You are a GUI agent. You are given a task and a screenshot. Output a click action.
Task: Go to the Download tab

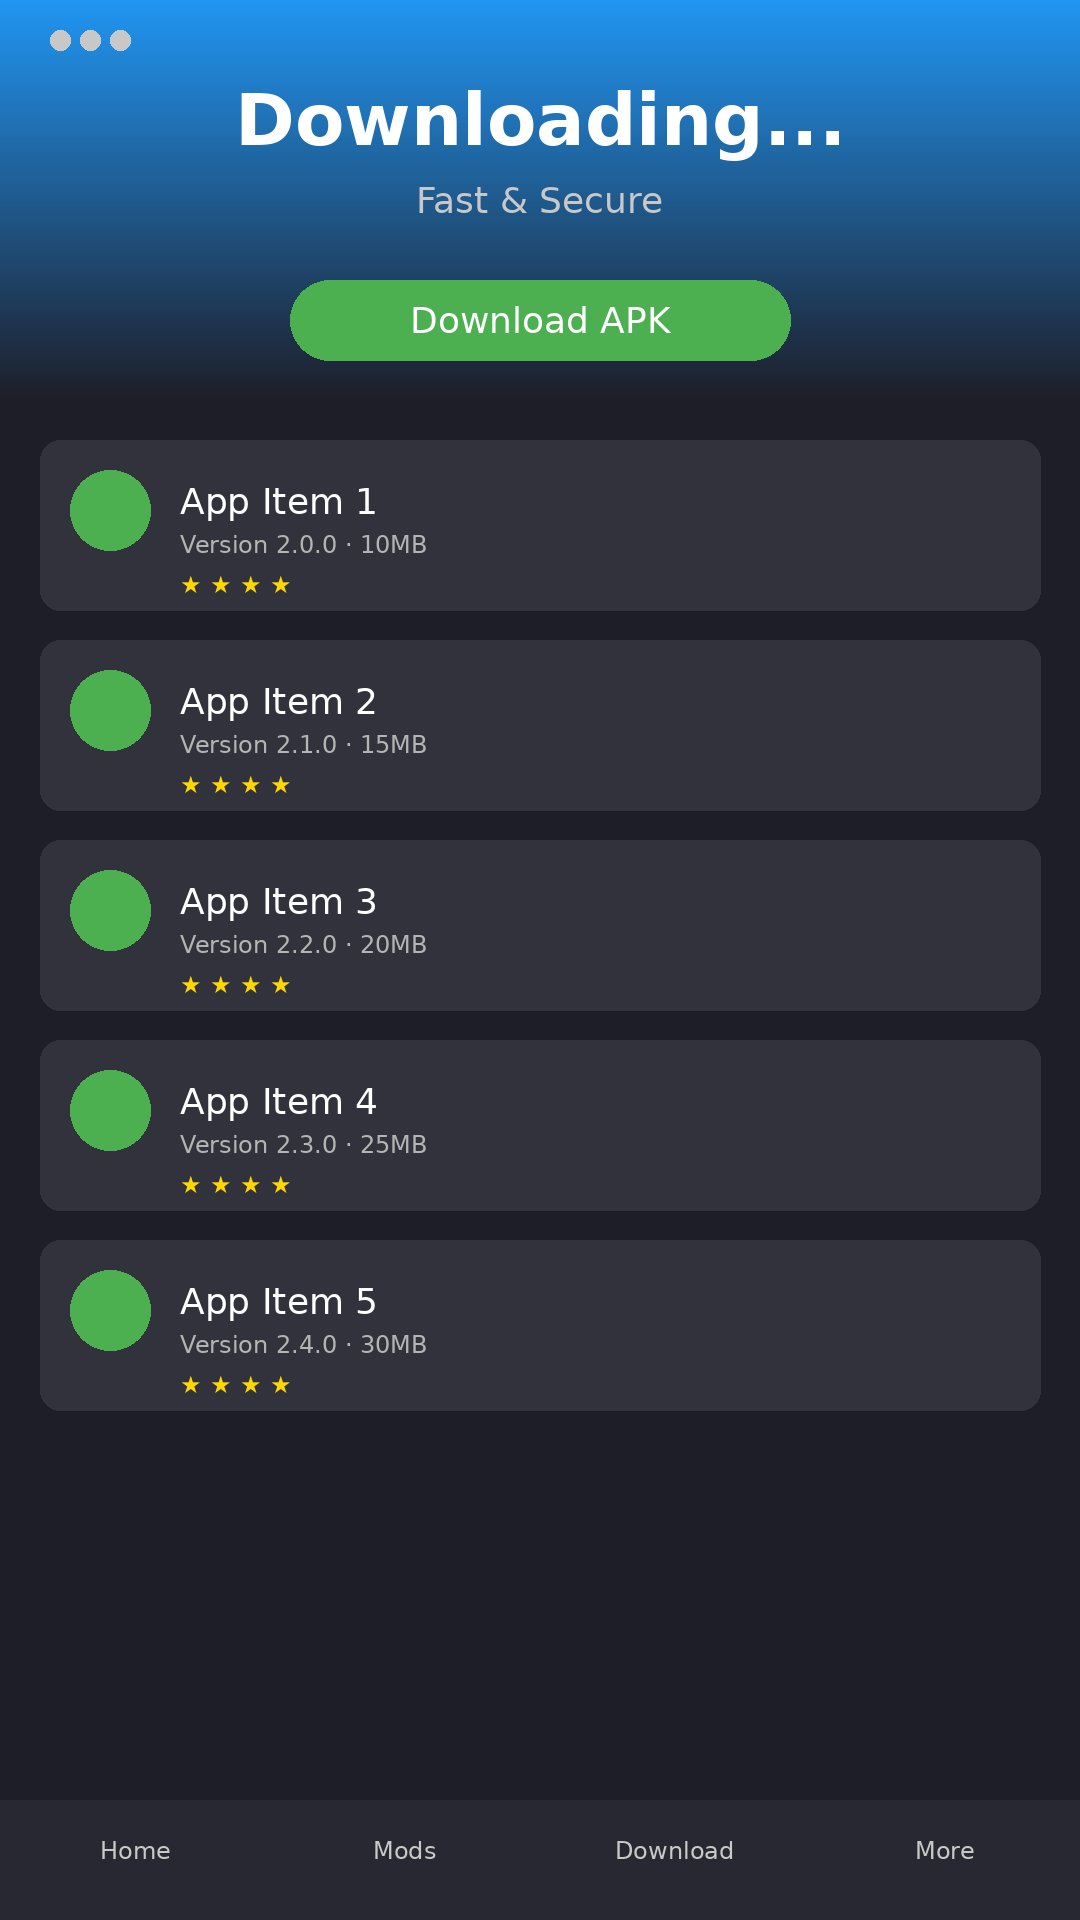(x=675, y=1850)
